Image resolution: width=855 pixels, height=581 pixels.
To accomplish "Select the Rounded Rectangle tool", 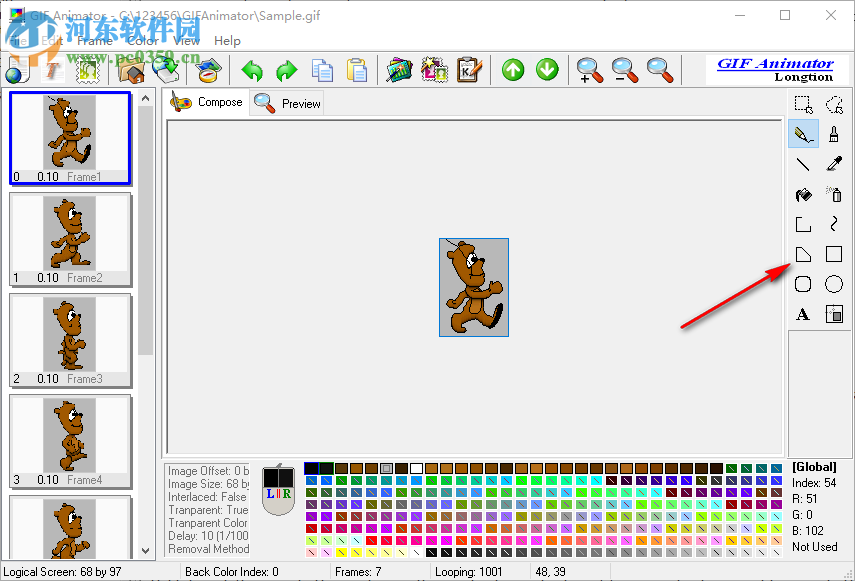I will [803, 284].
